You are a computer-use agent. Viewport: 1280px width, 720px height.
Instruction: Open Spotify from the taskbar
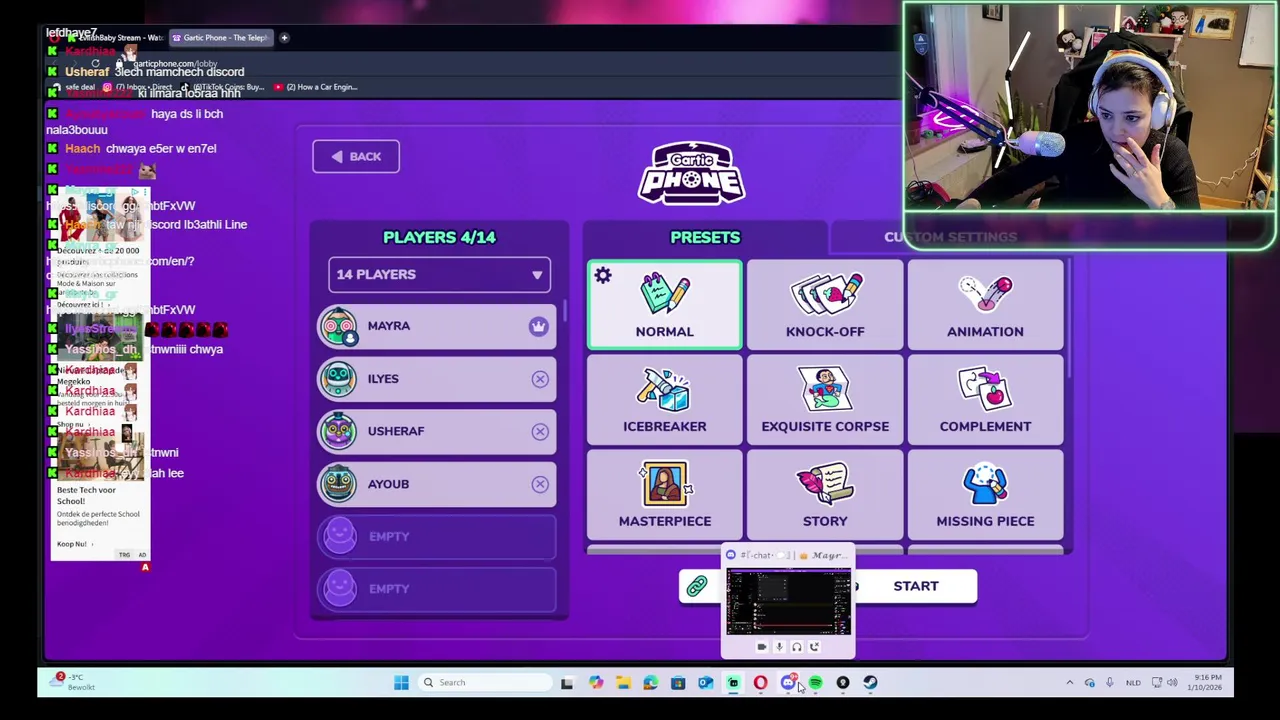815,683
